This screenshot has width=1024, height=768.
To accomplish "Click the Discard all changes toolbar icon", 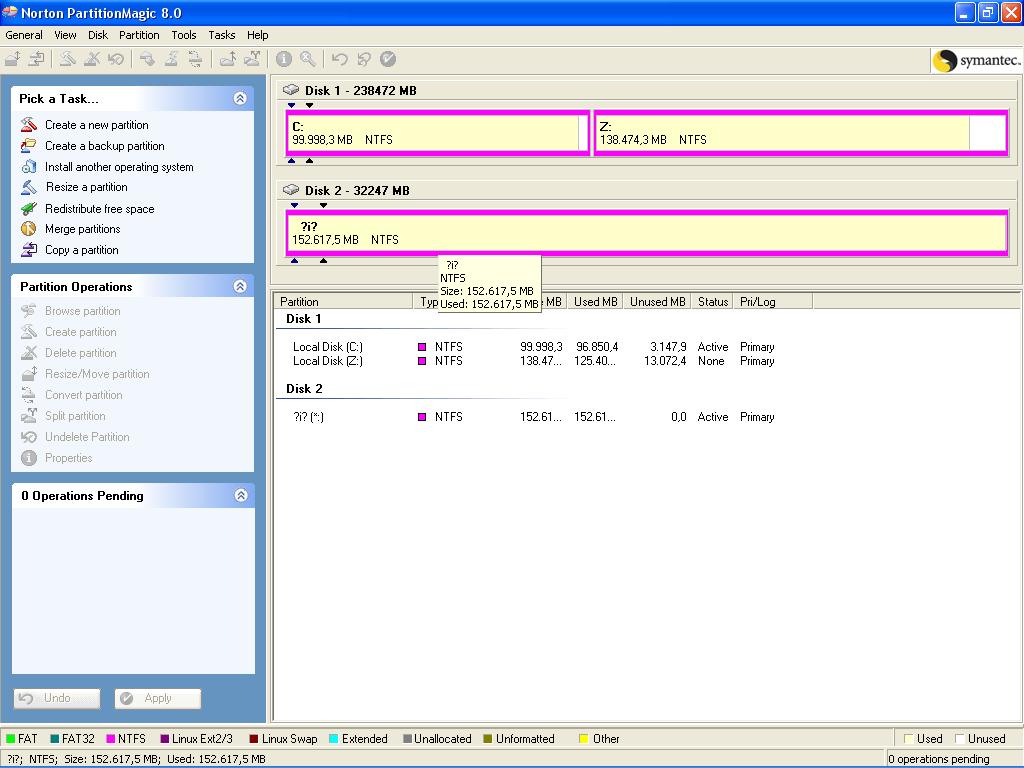I will coord(363,59).
